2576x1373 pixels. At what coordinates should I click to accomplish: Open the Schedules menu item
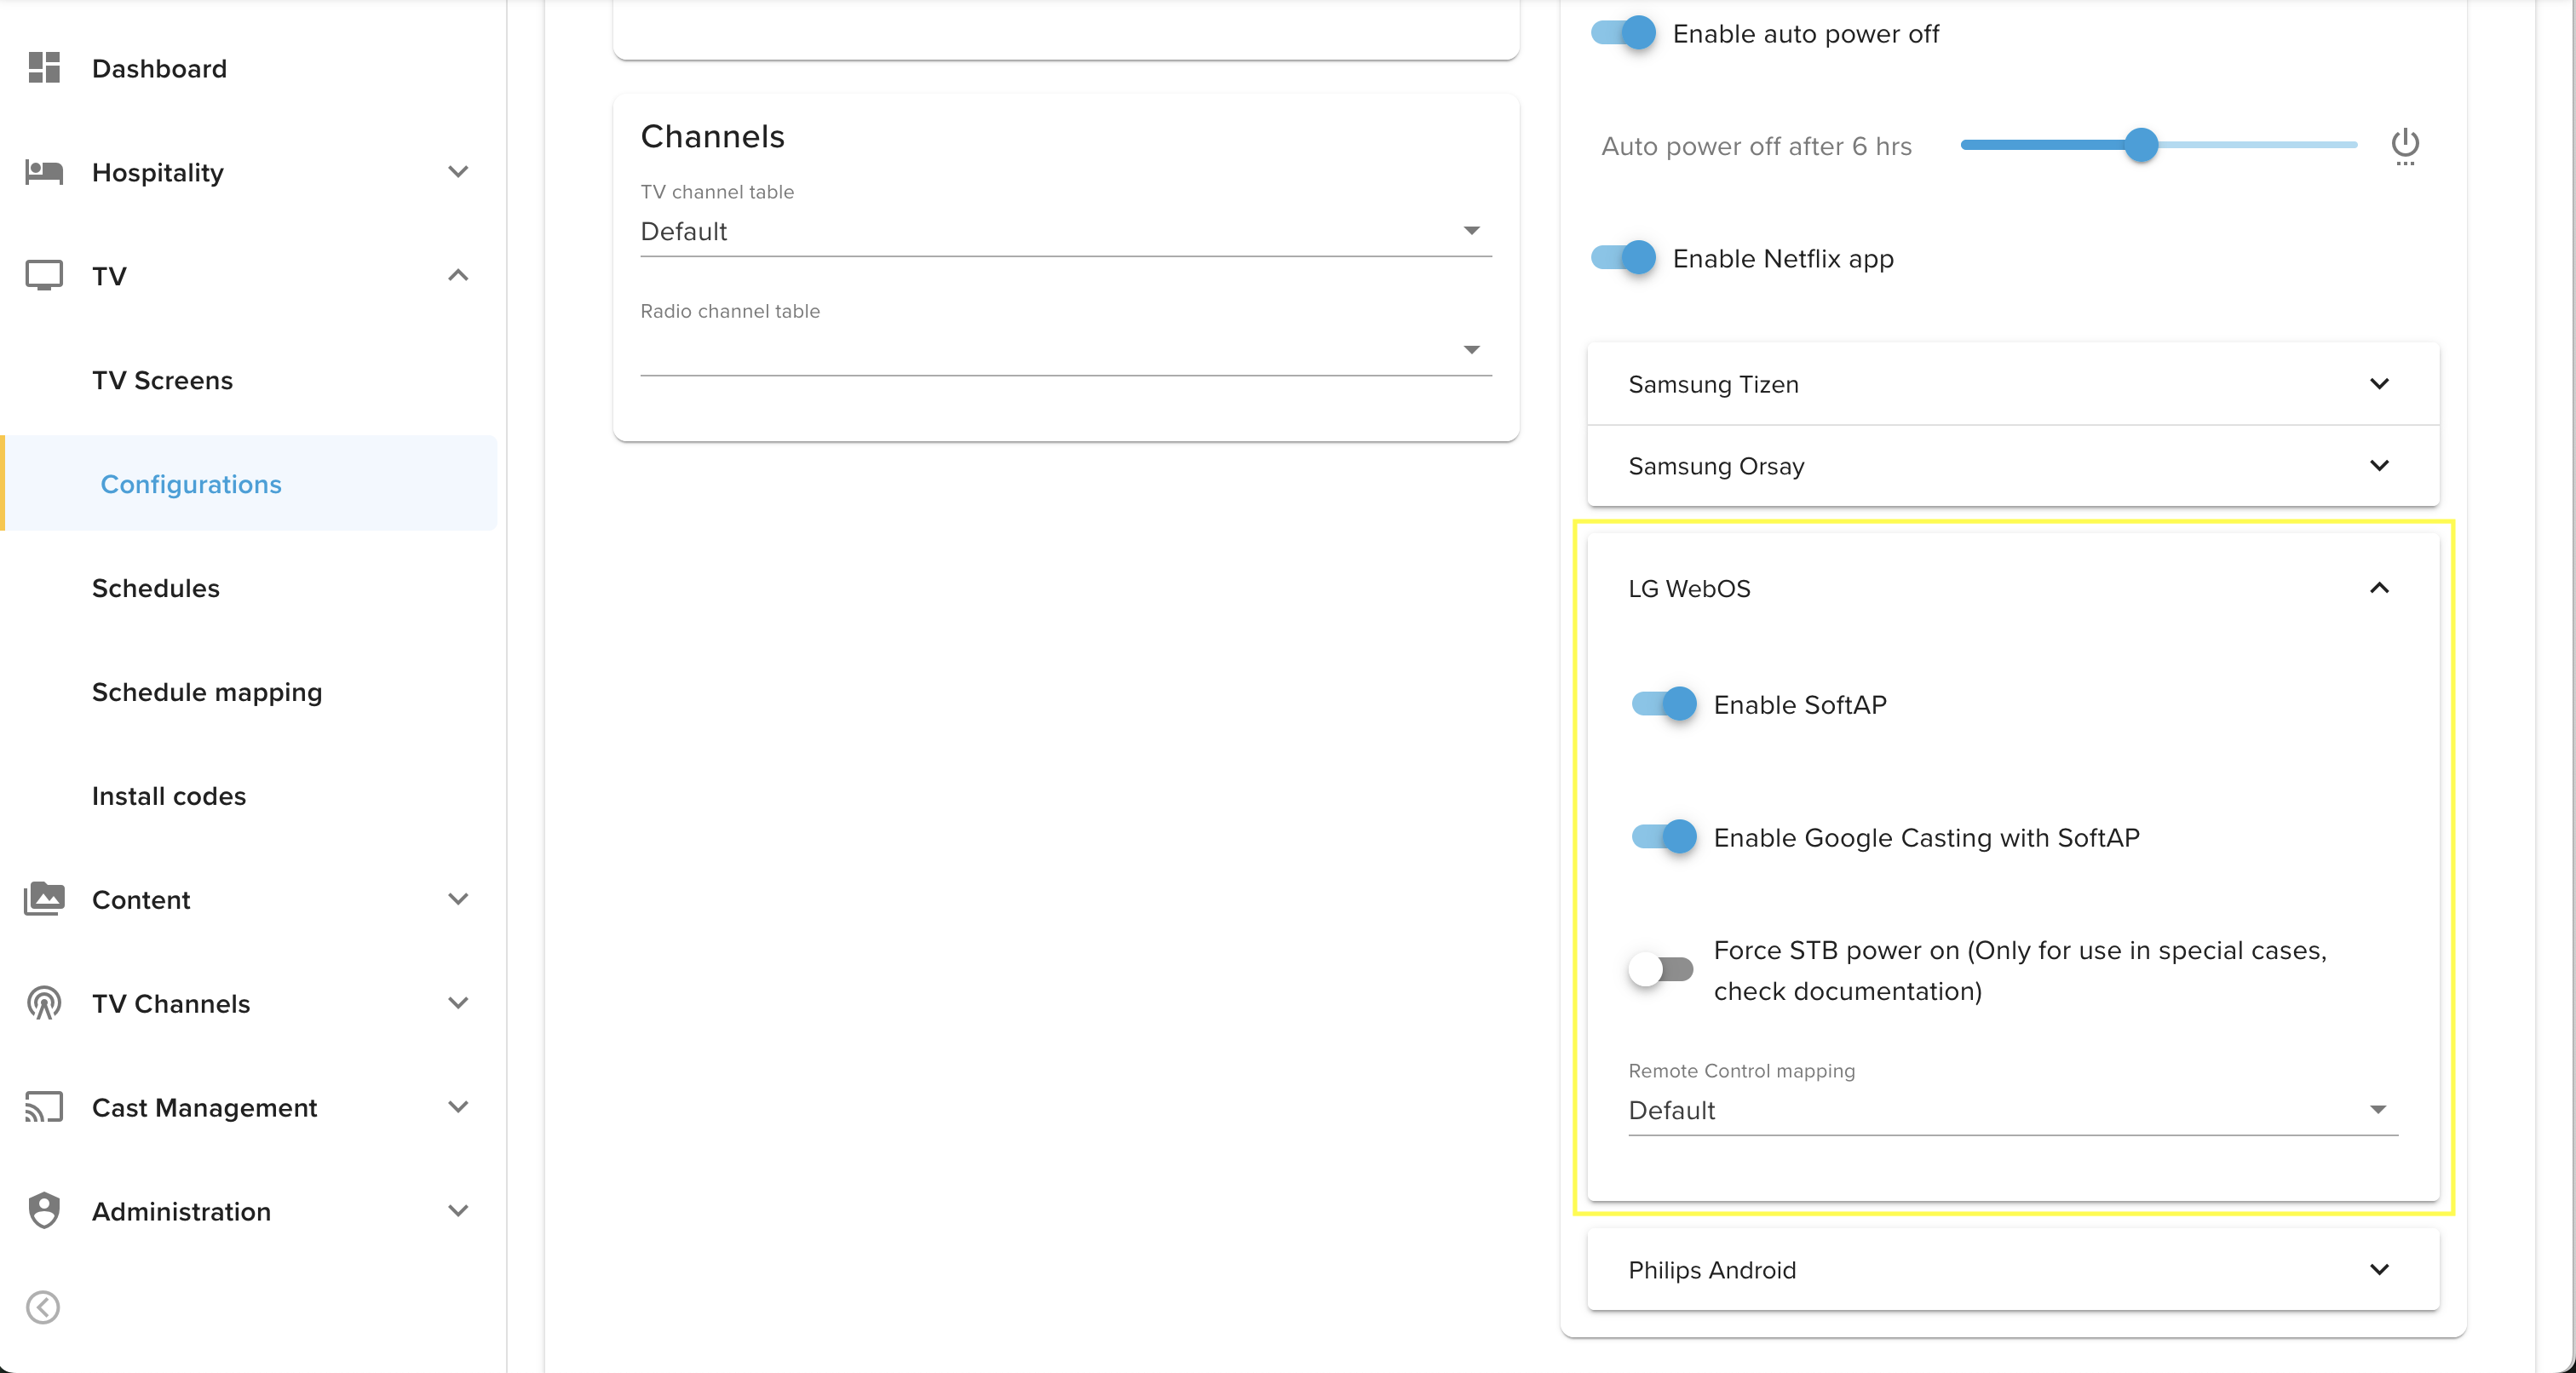tap(155, 588)
